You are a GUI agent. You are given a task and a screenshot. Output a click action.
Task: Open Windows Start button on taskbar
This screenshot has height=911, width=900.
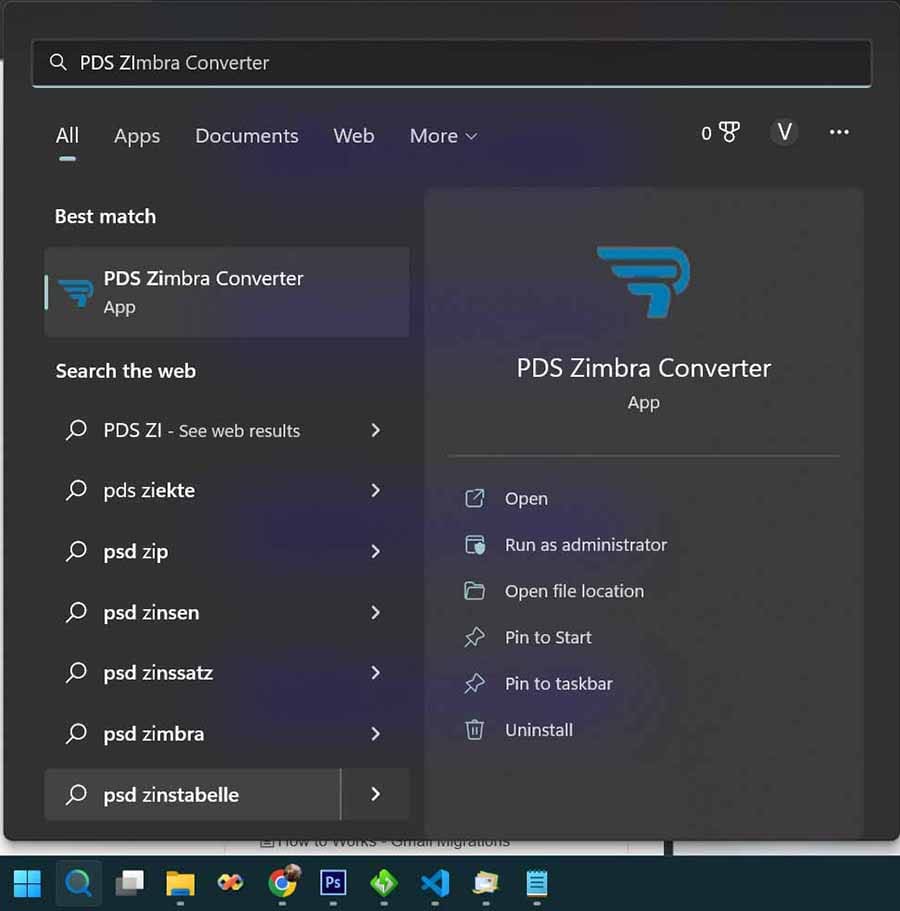click(27, 883)
